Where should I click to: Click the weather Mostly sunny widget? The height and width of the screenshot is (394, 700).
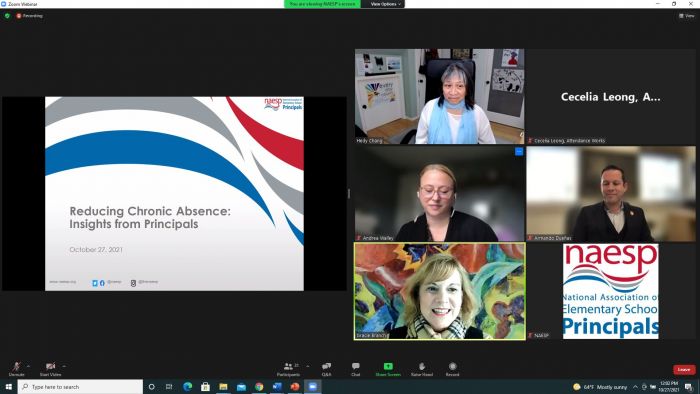coord(600,387)
